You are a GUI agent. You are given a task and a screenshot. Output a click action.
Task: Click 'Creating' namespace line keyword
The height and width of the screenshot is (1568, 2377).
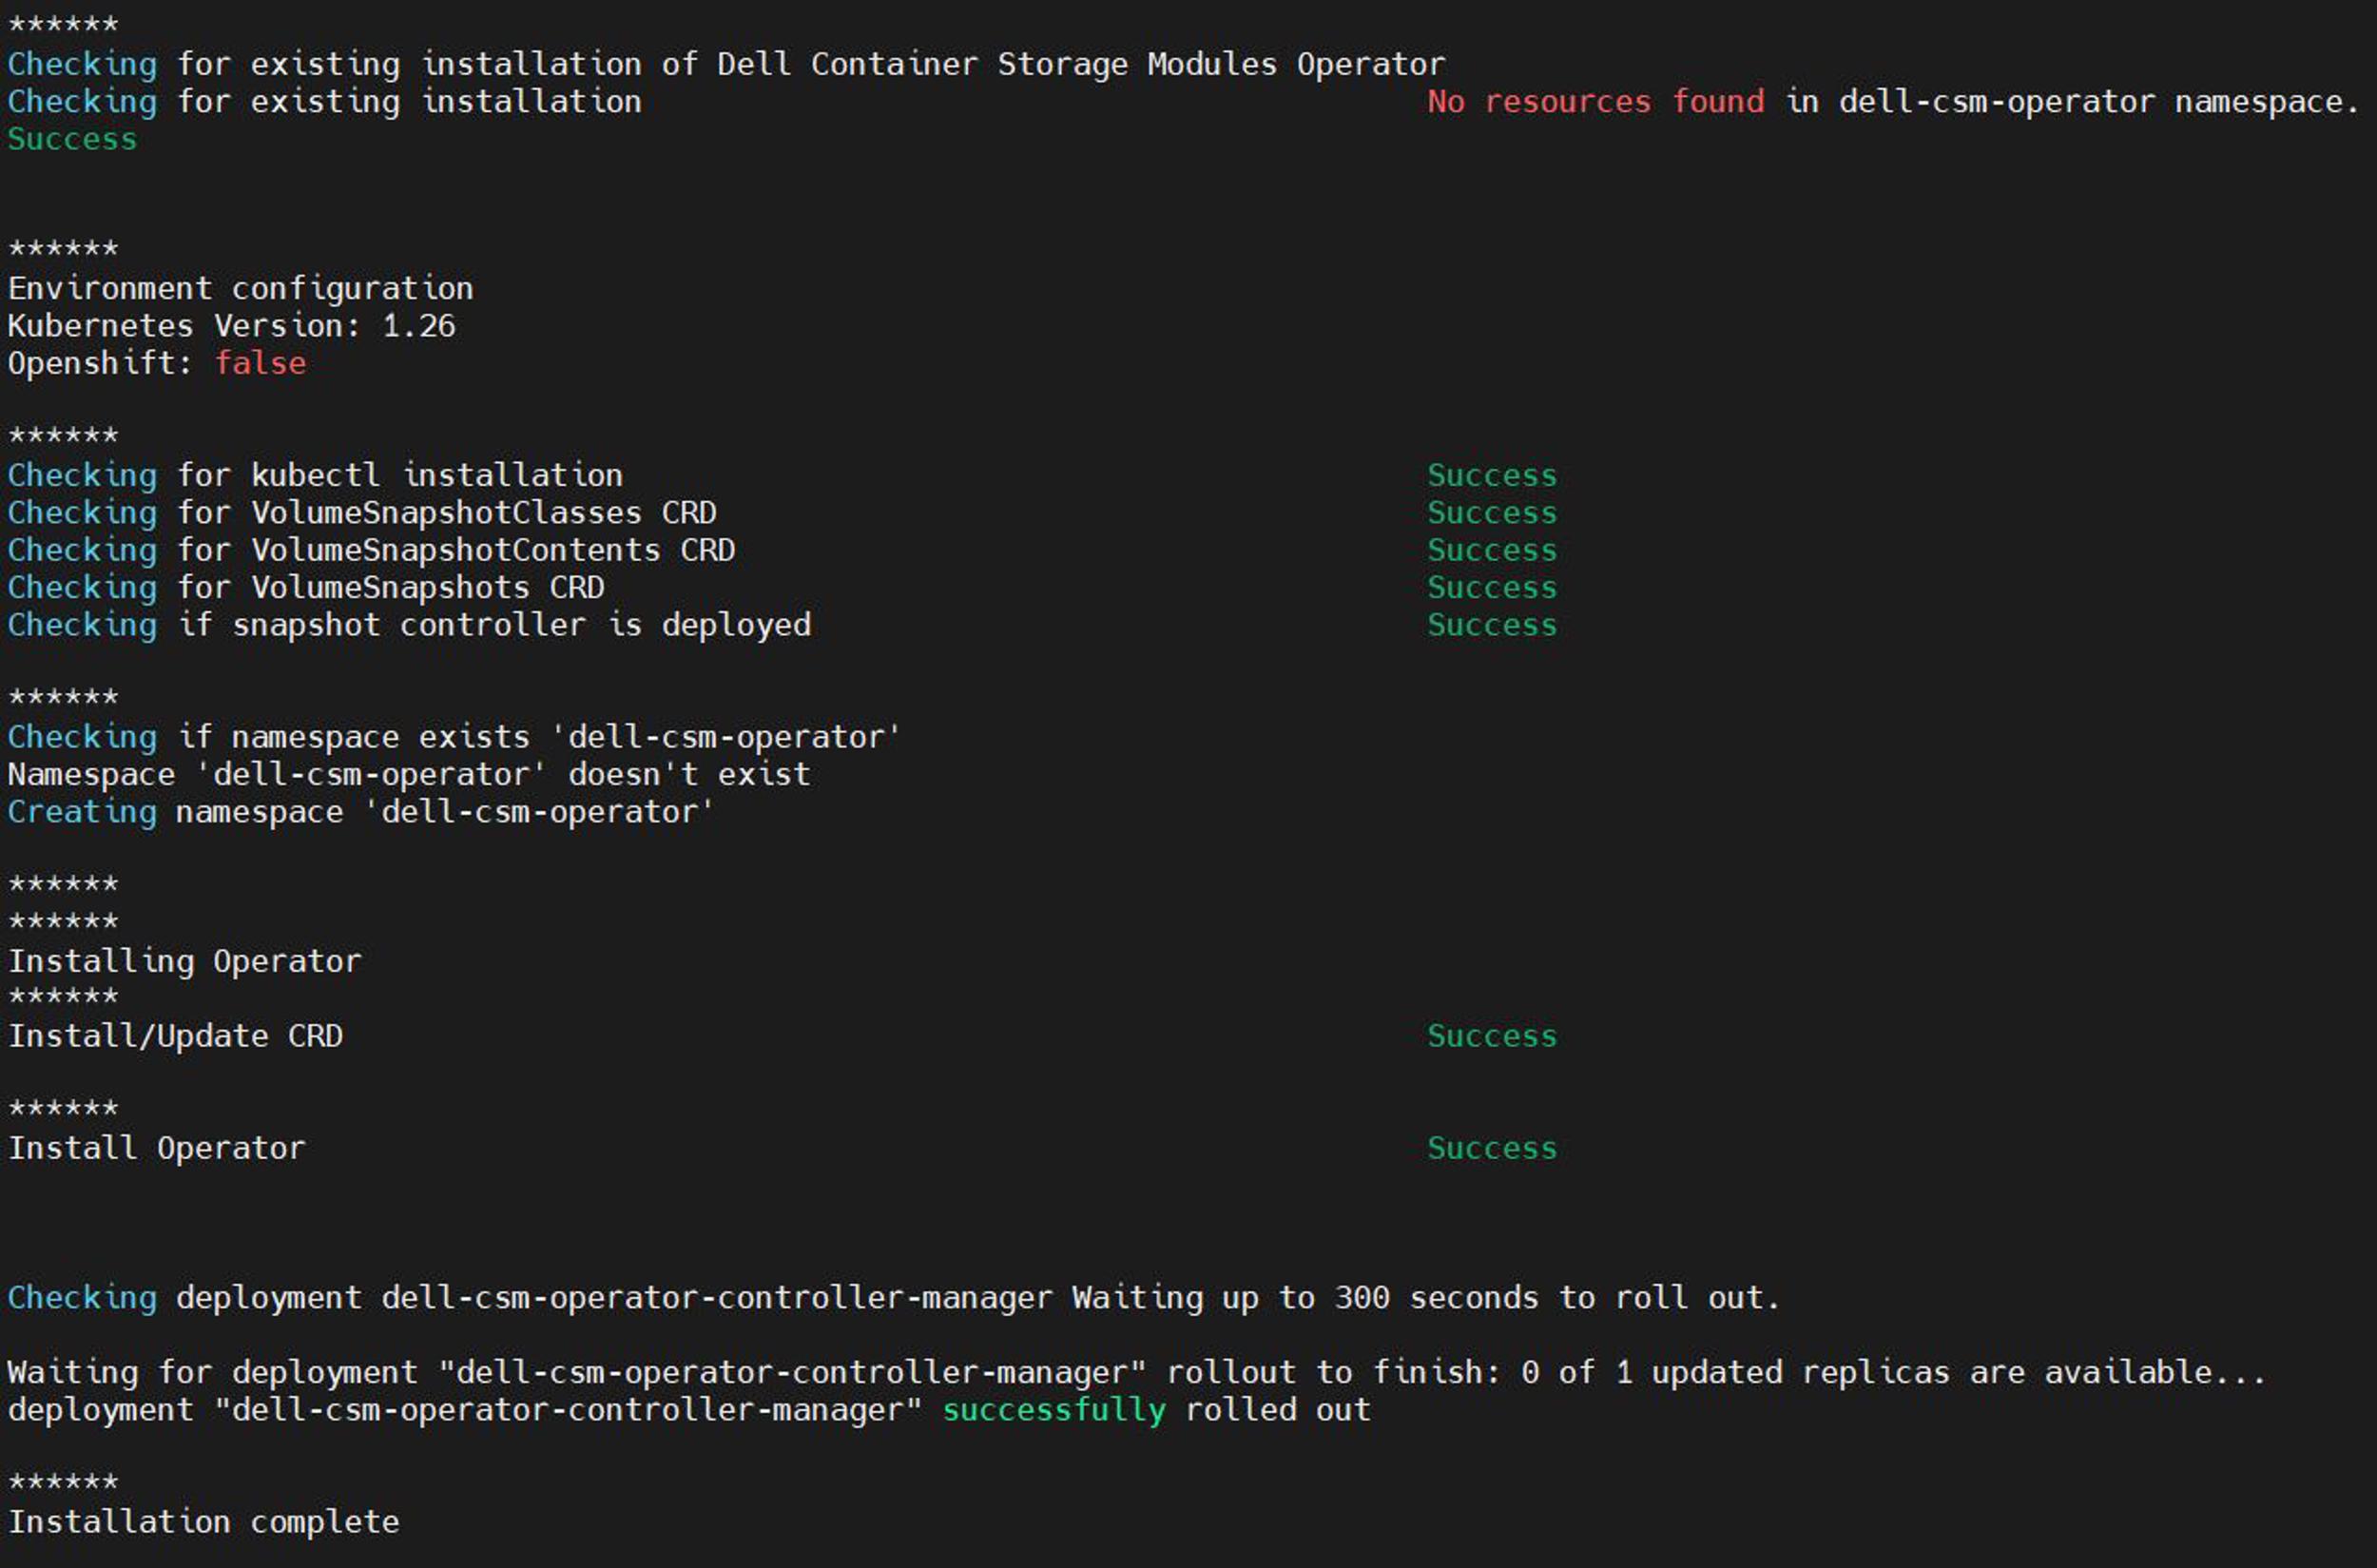click(x=82, y=812)
